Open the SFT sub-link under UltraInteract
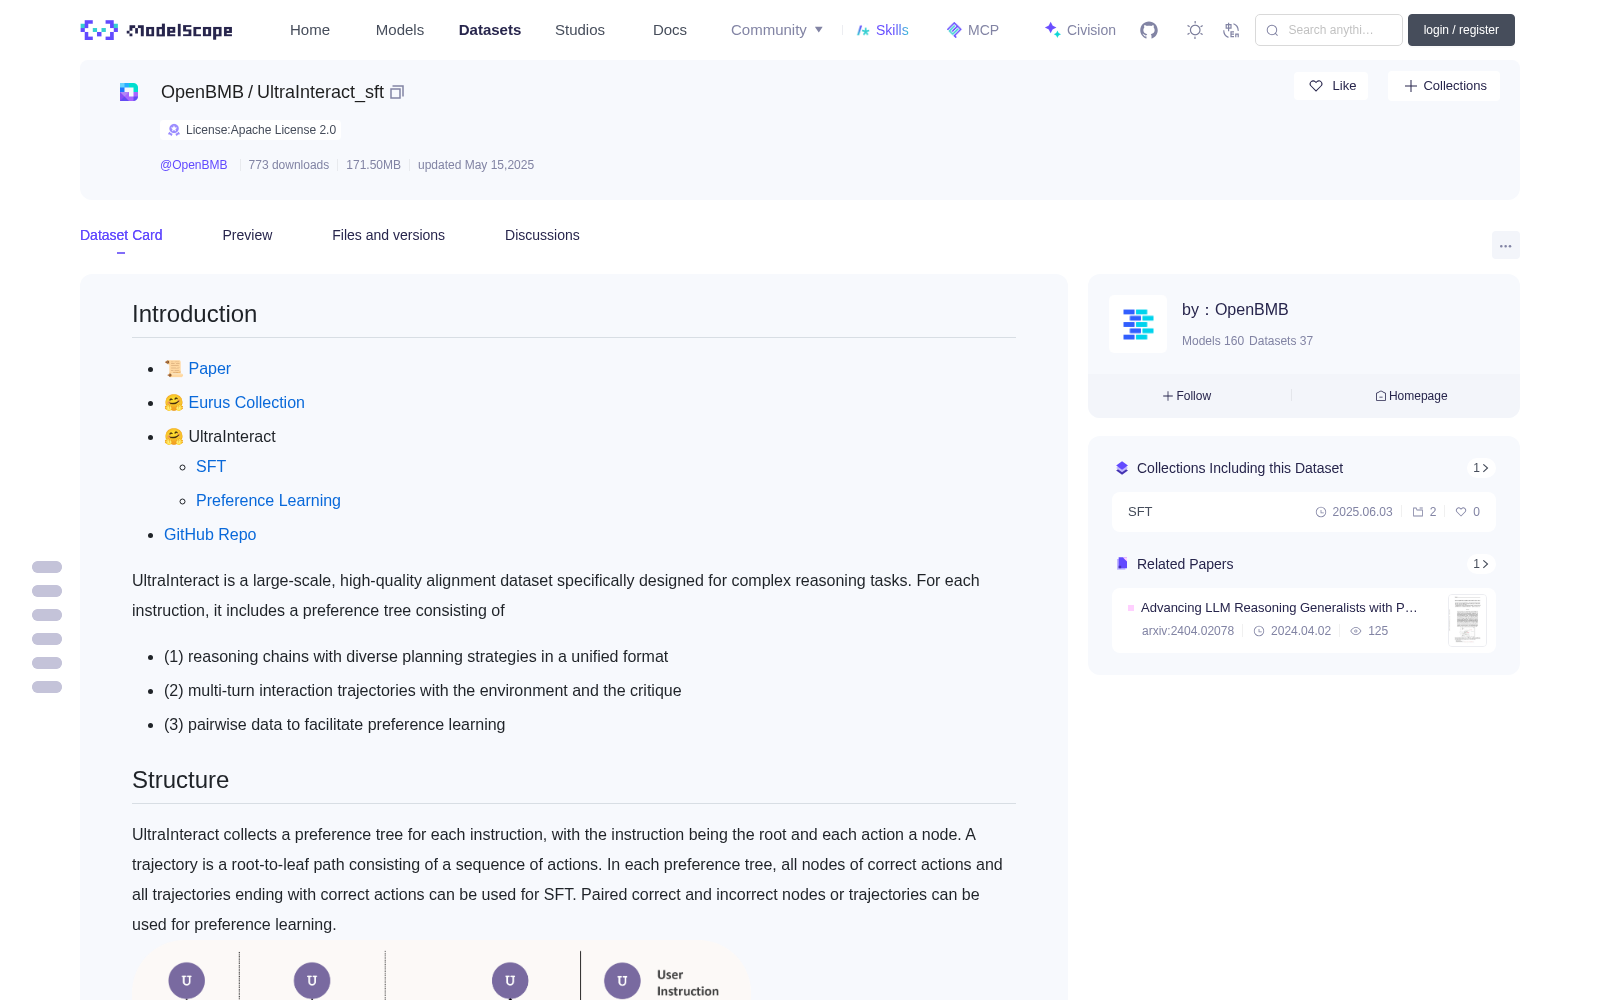 (211, 466)
